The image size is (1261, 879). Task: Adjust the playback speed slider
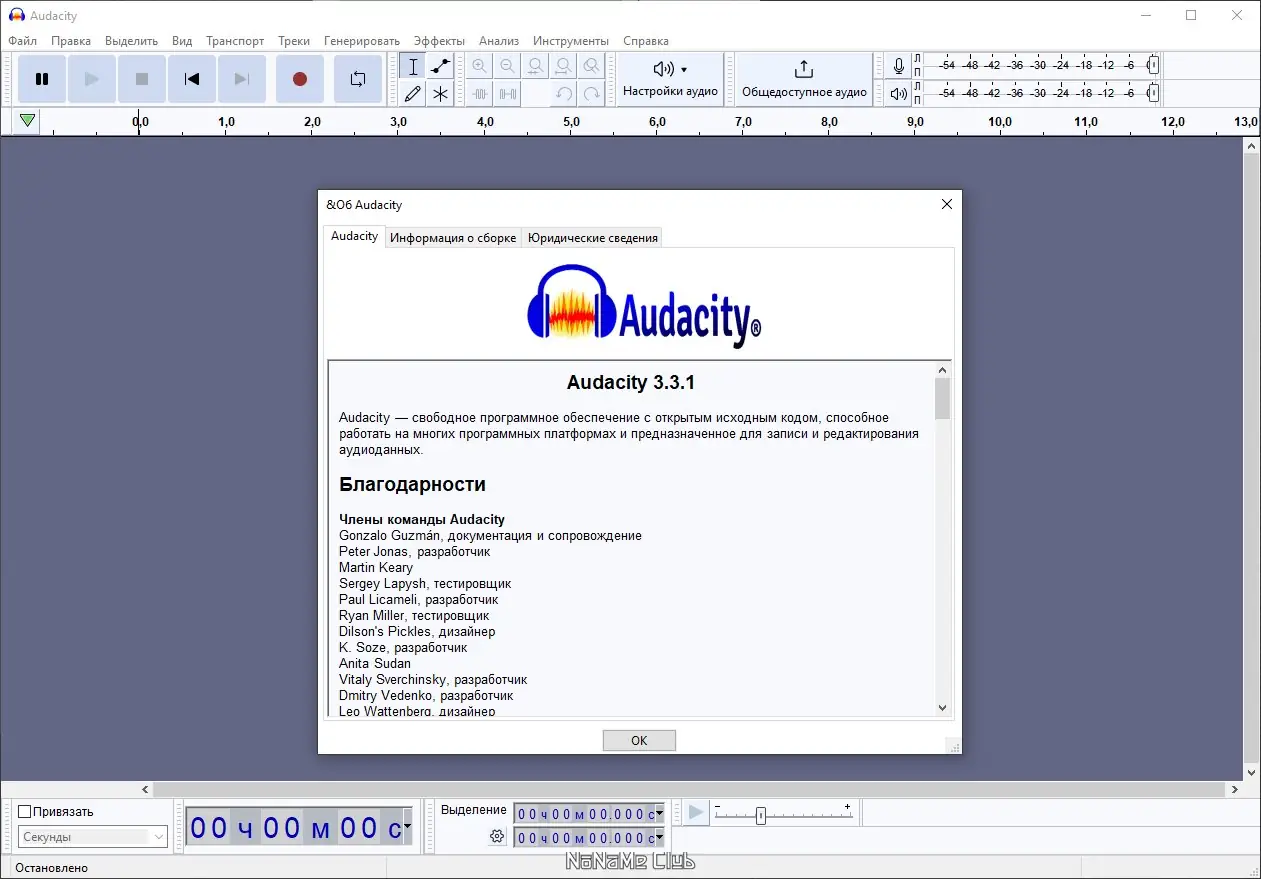tap(760, 815)
